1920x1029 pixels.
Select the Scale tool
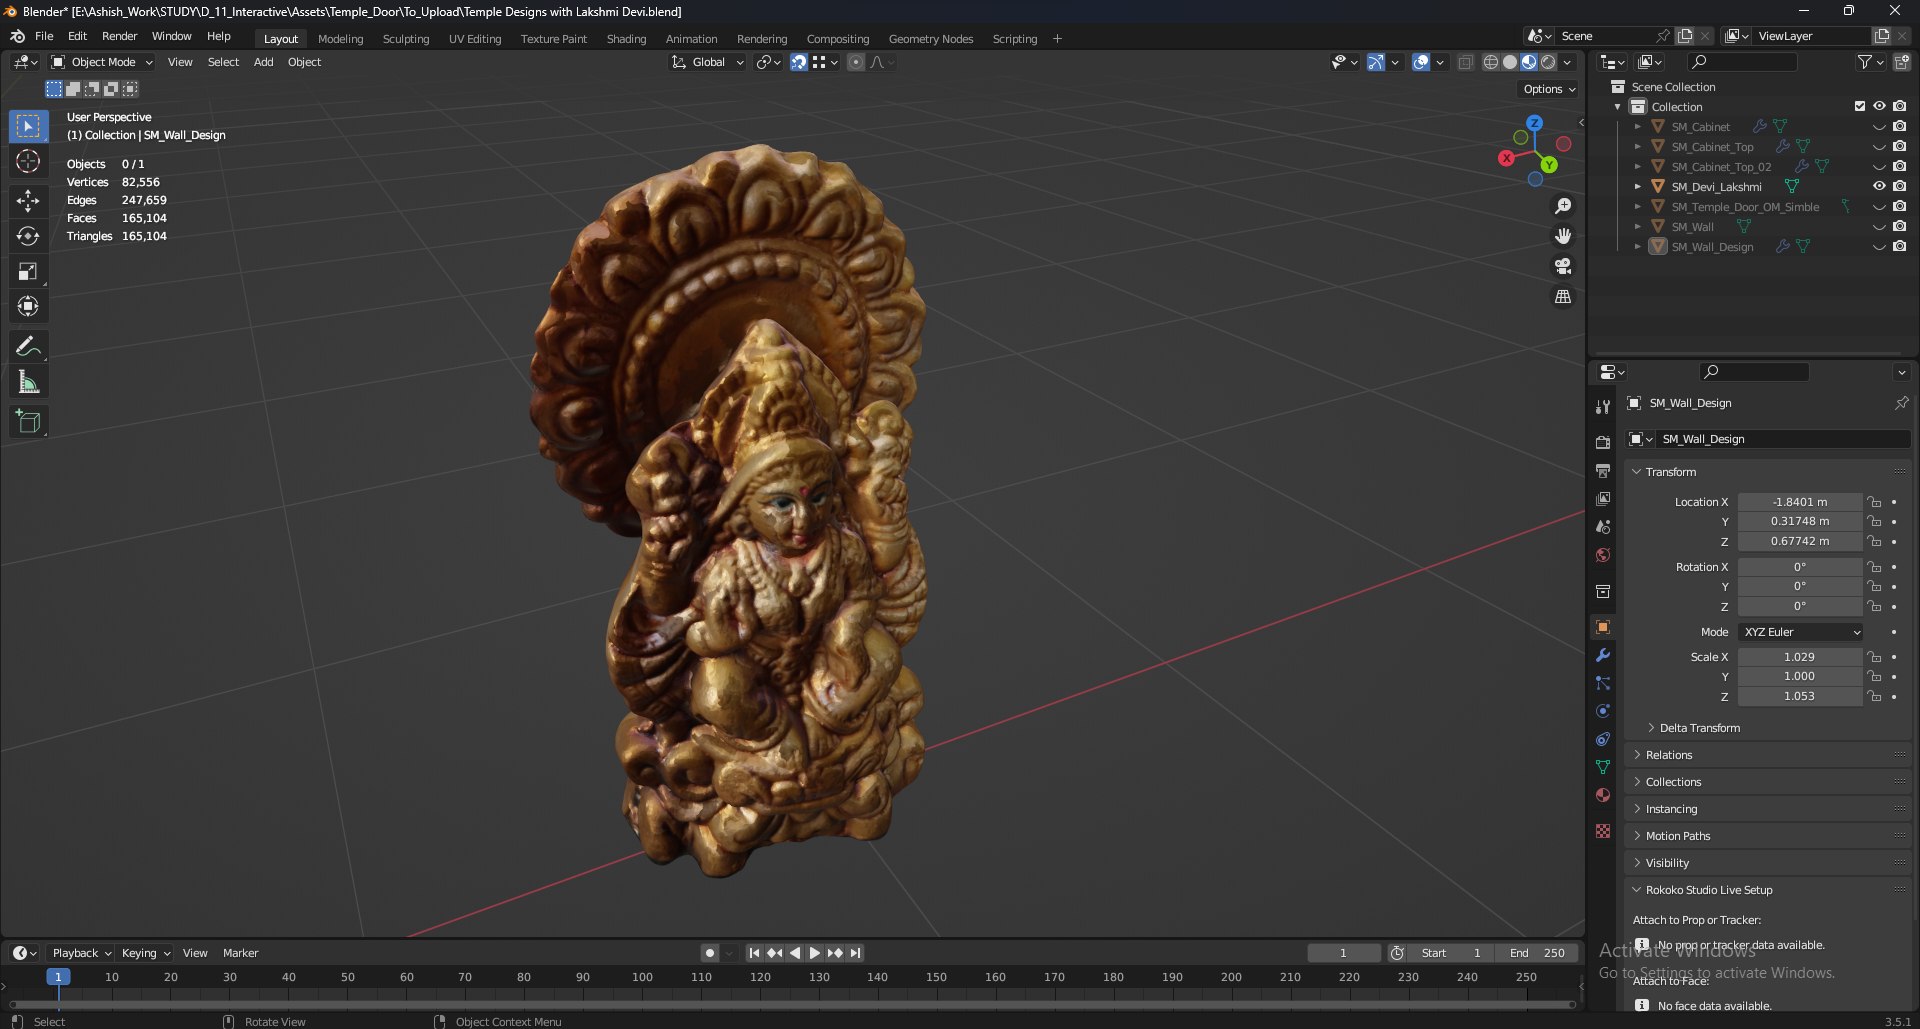point(28,271)
